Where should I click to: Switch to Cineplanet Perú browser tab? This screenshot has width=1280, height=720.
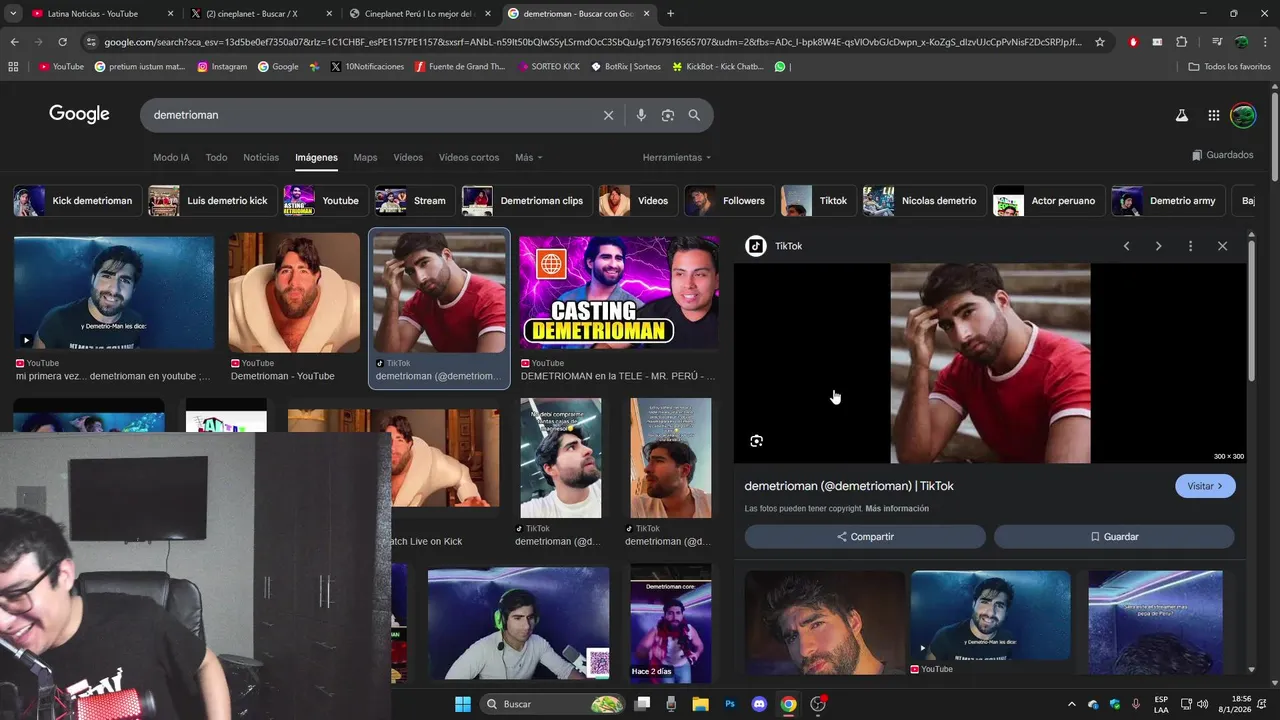pyautogui.click(x=420, y=14)
